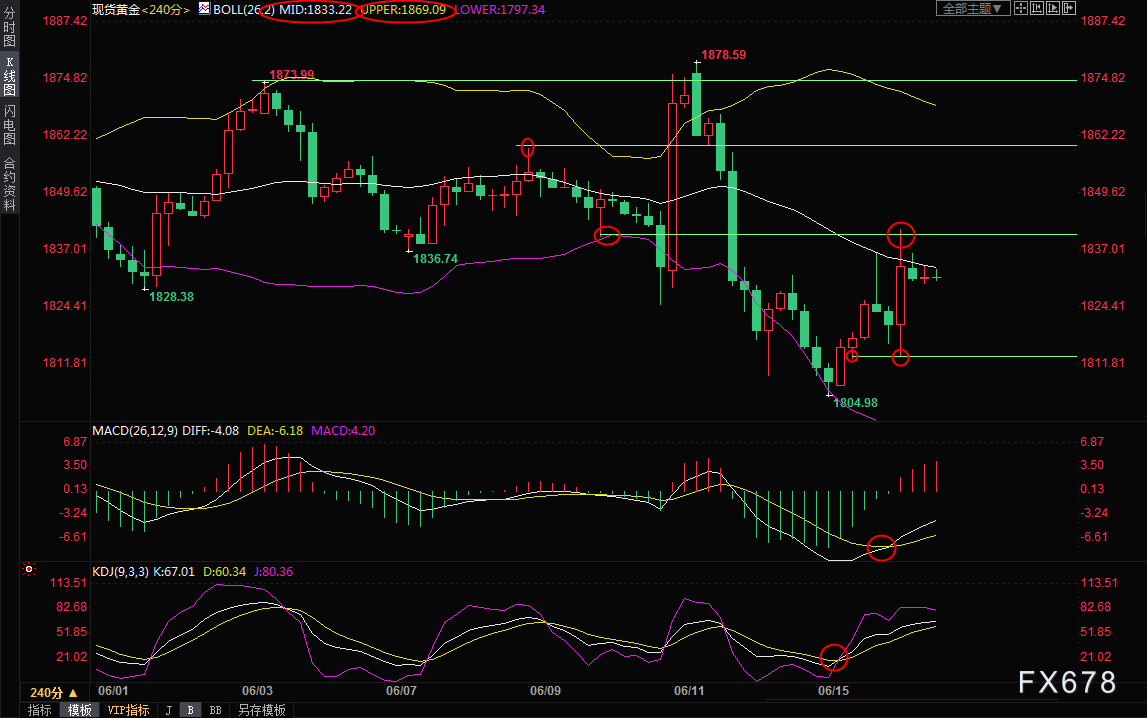Image resolution: width=1147 pixels, height=718 pixels.
Task: Open the <240分> timeframe selector in the chart title
Action: pyautogui.click(x=165, y=9)
